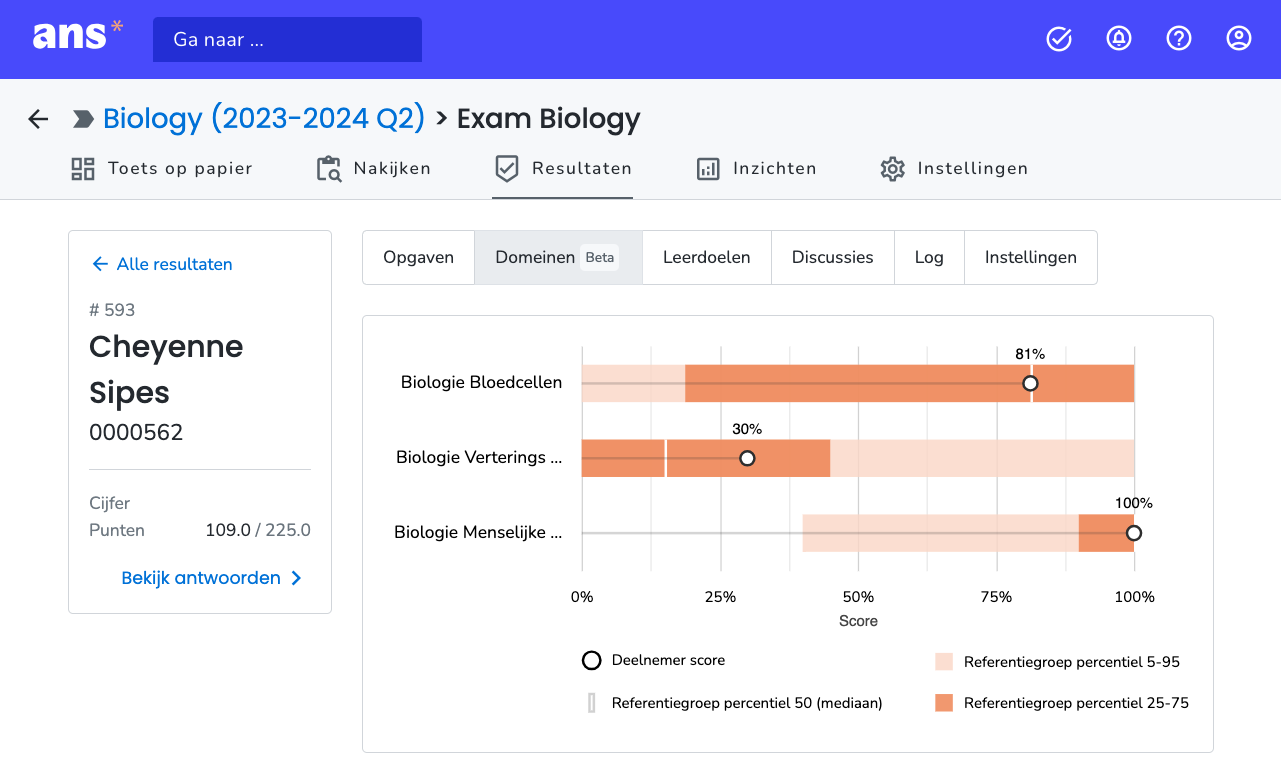1281x765 pixels.
Task: Click the tag icon before Biology course
Action: 83,119
